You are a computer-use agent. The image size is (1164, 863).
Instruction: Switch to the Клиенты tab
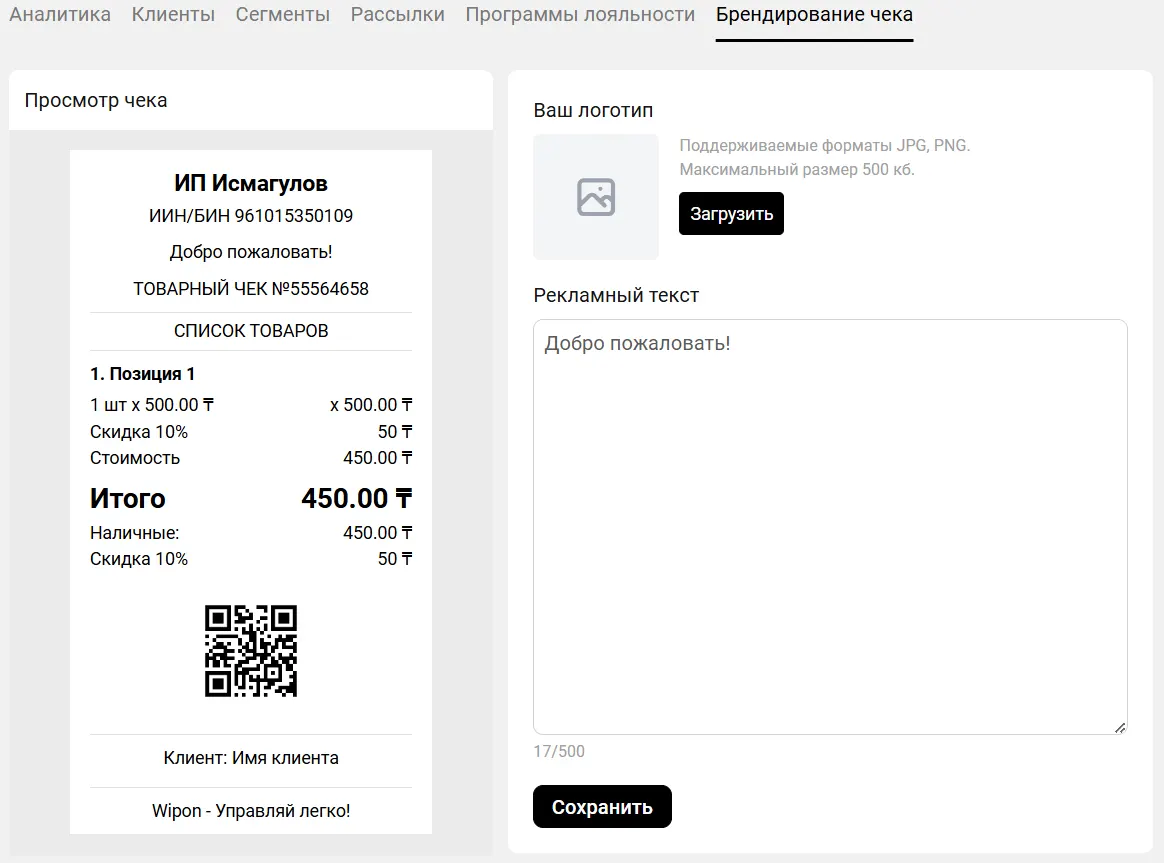tap(173, 15)
